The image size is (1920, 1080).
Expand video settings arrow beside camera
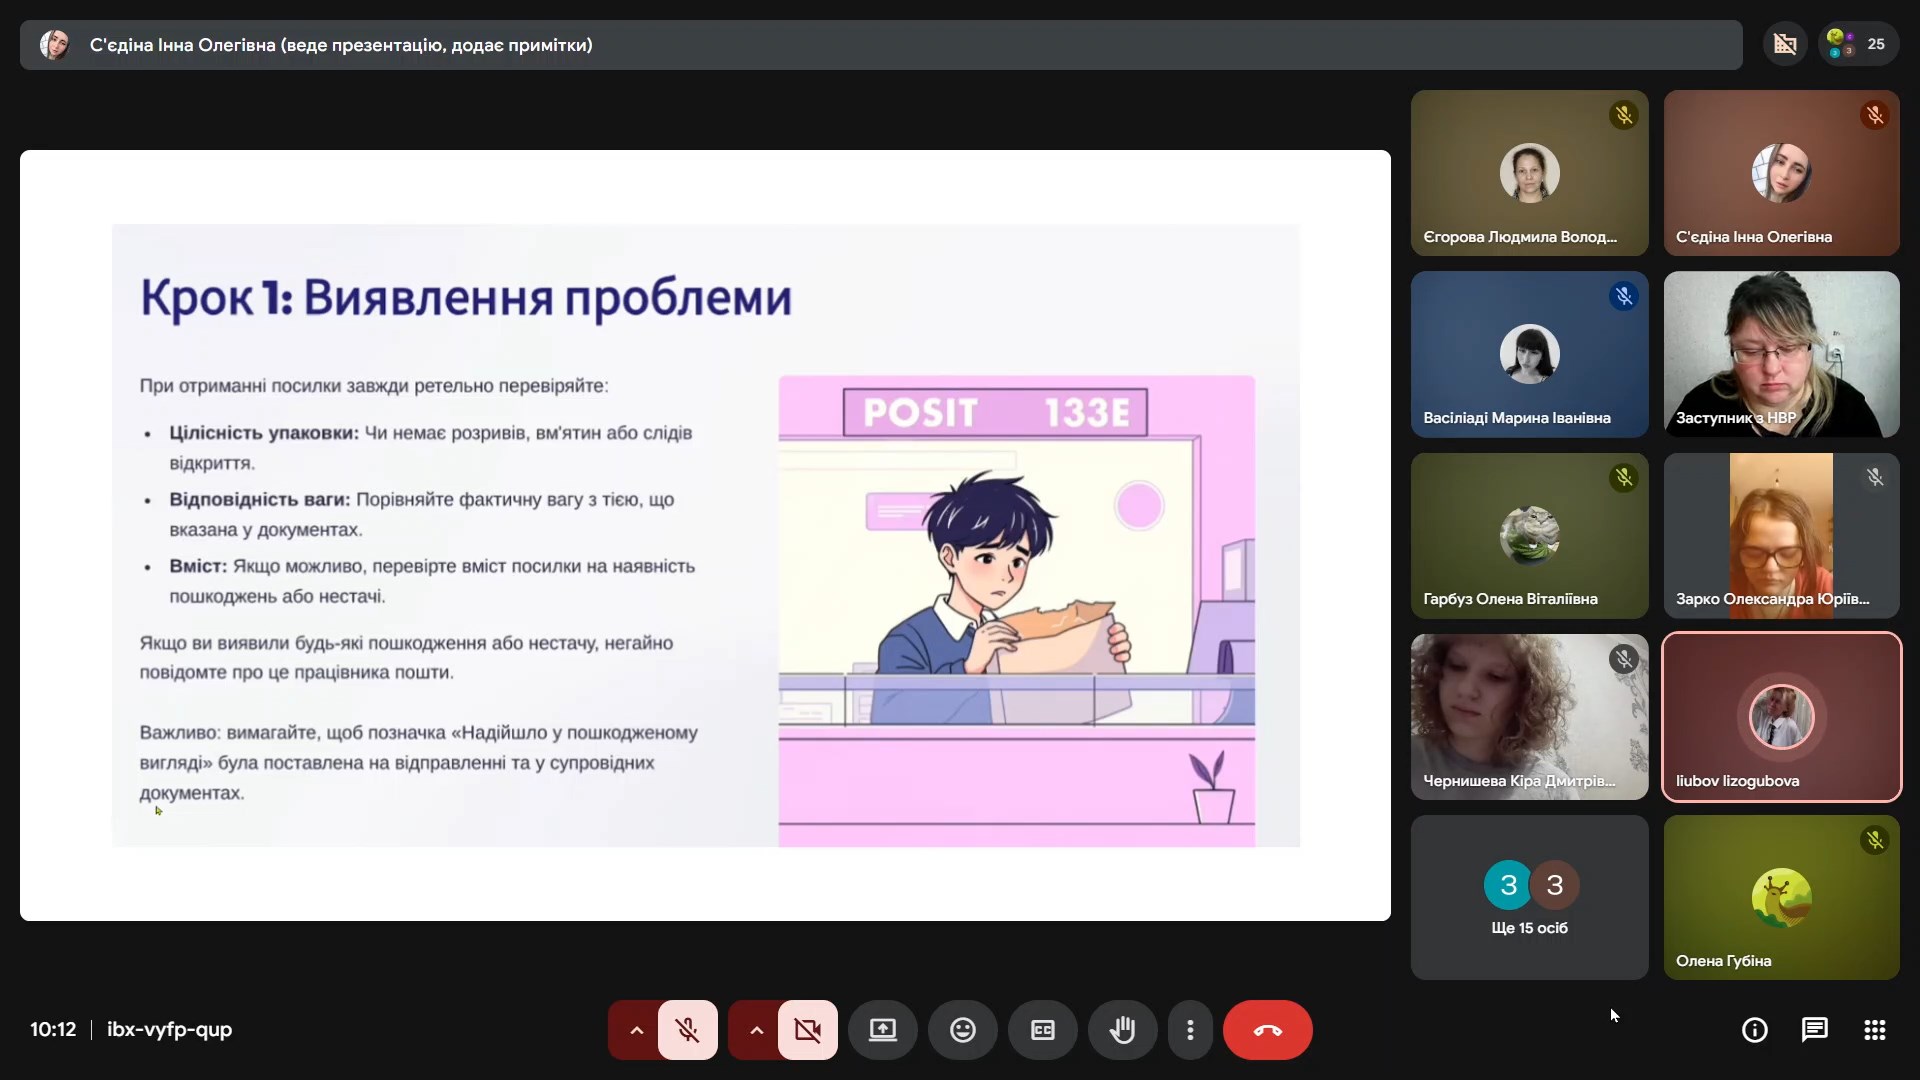coord(756,1030)
